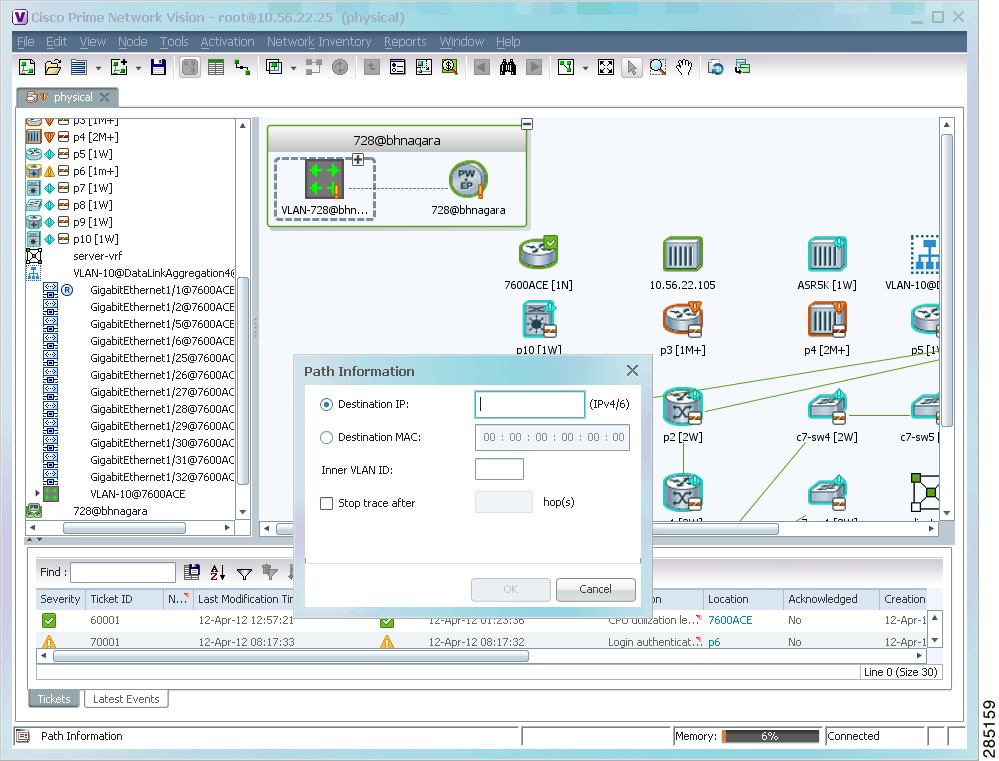999x761 pixels.
Task: Select the p6 [1m+] tree item
Action: [96, 171]
